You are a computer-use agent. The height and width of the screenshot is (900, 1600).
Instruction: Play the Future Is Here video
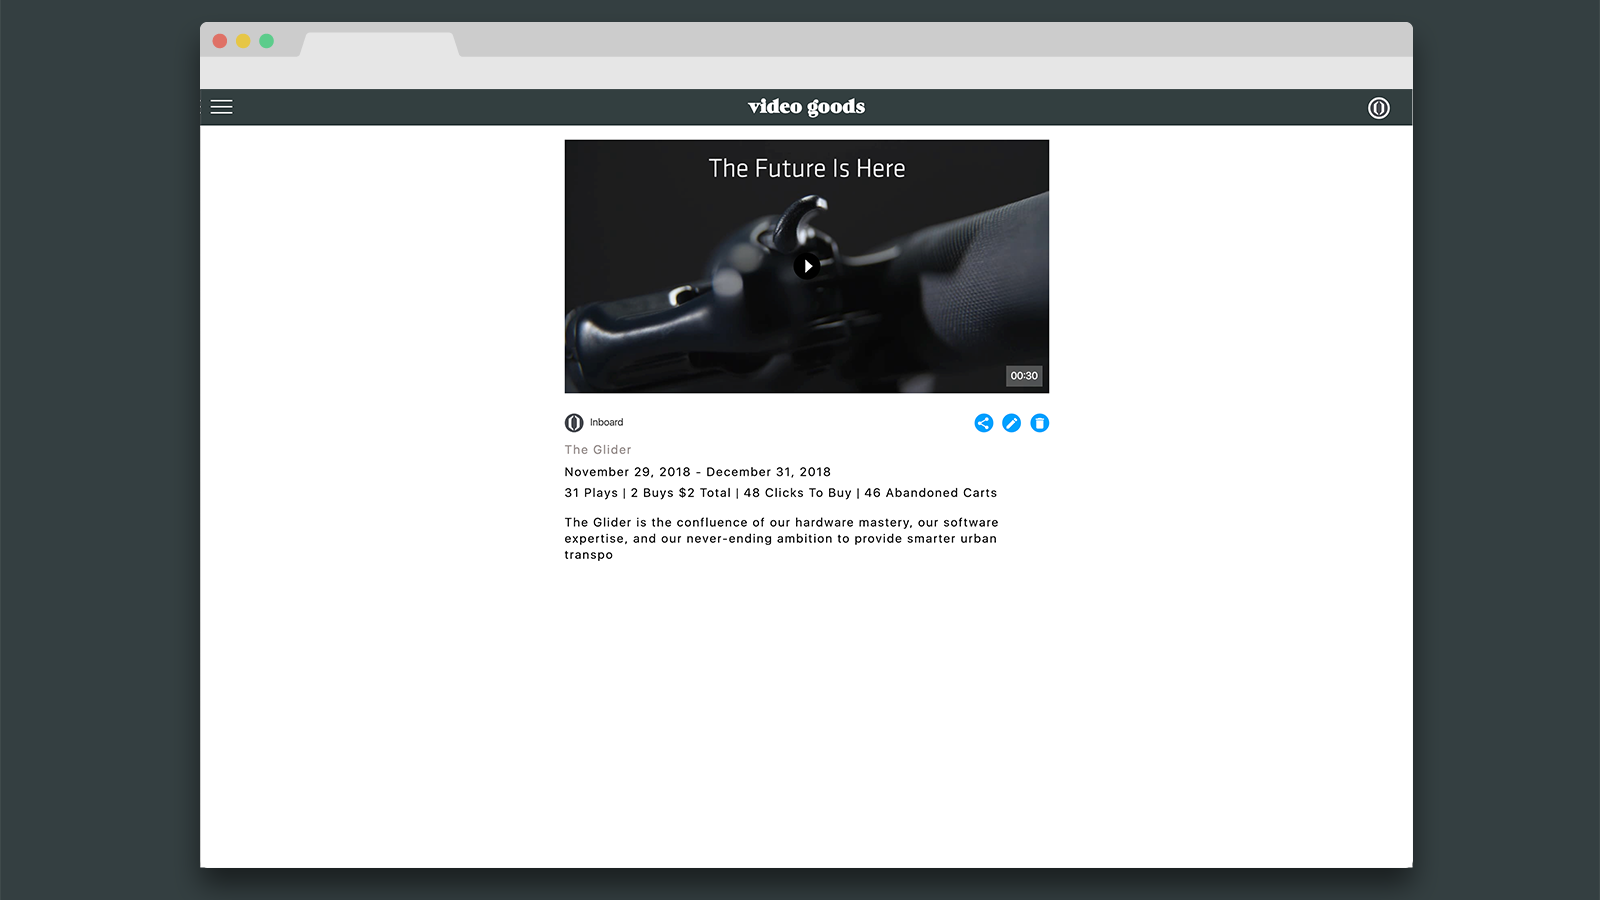807,266
